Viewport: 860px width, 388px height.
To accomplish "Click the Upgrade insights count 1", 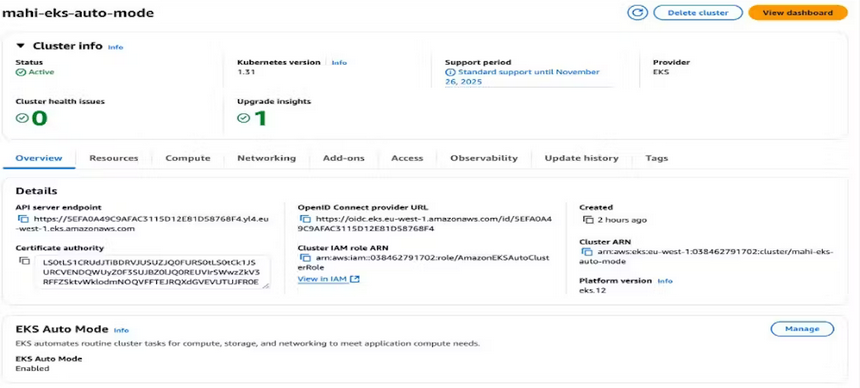I will tap(261, 118).
